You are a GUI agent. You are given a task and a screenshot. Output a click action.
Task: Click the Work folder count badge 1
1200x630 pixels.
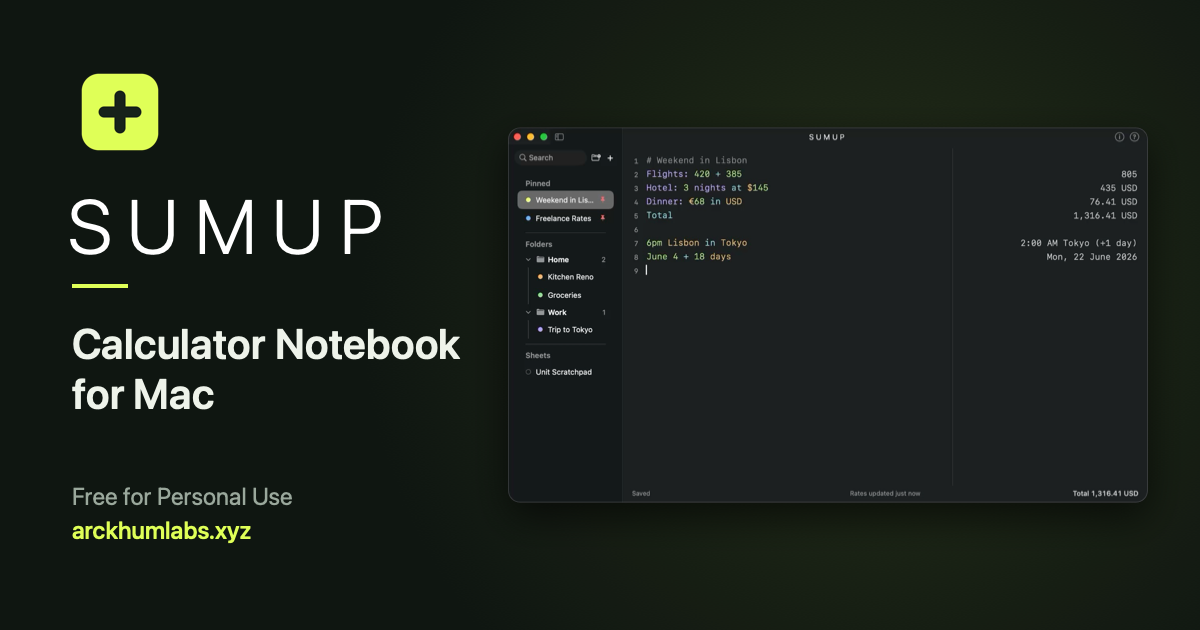pos(603,313)
